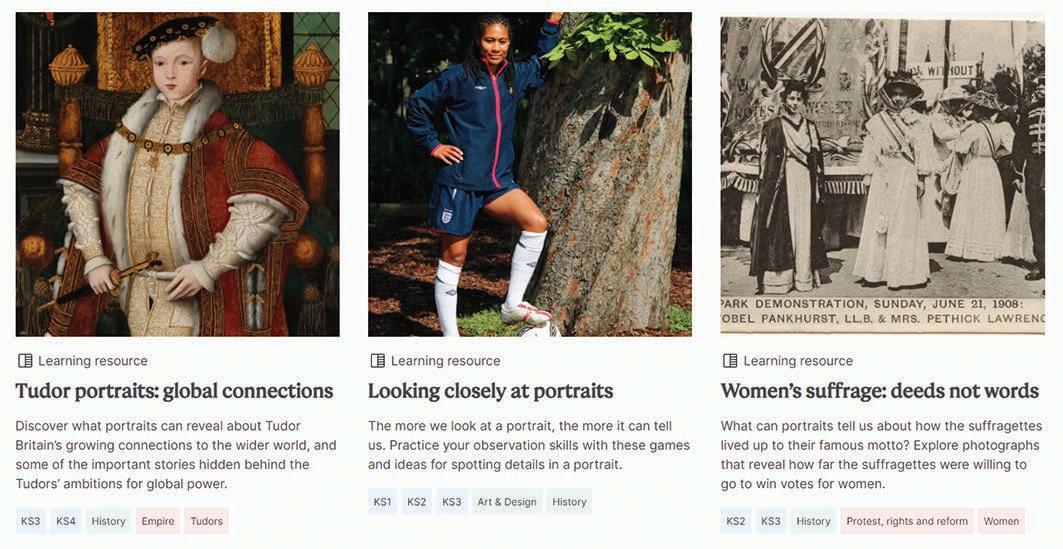Image resolution: width=1063 pixels, height=549 pixels.
Task: Select the Edward VI Tudor portrait thumbnail
Action: (178, 174)
